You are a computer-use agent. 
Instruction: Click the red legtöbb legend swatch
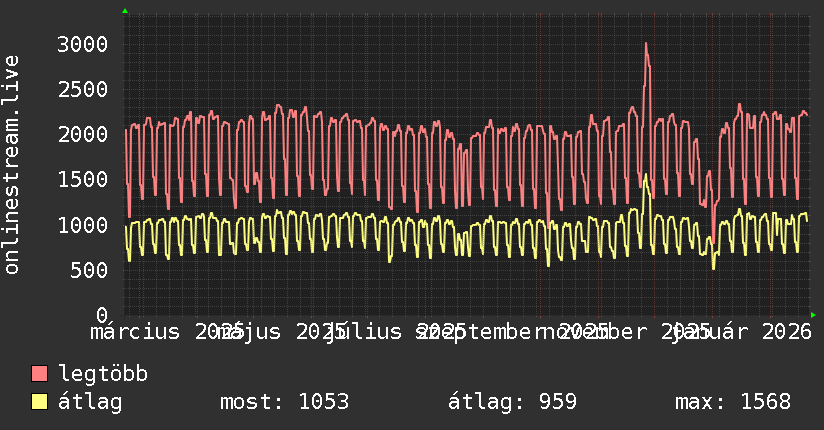(x=39, y=373)
